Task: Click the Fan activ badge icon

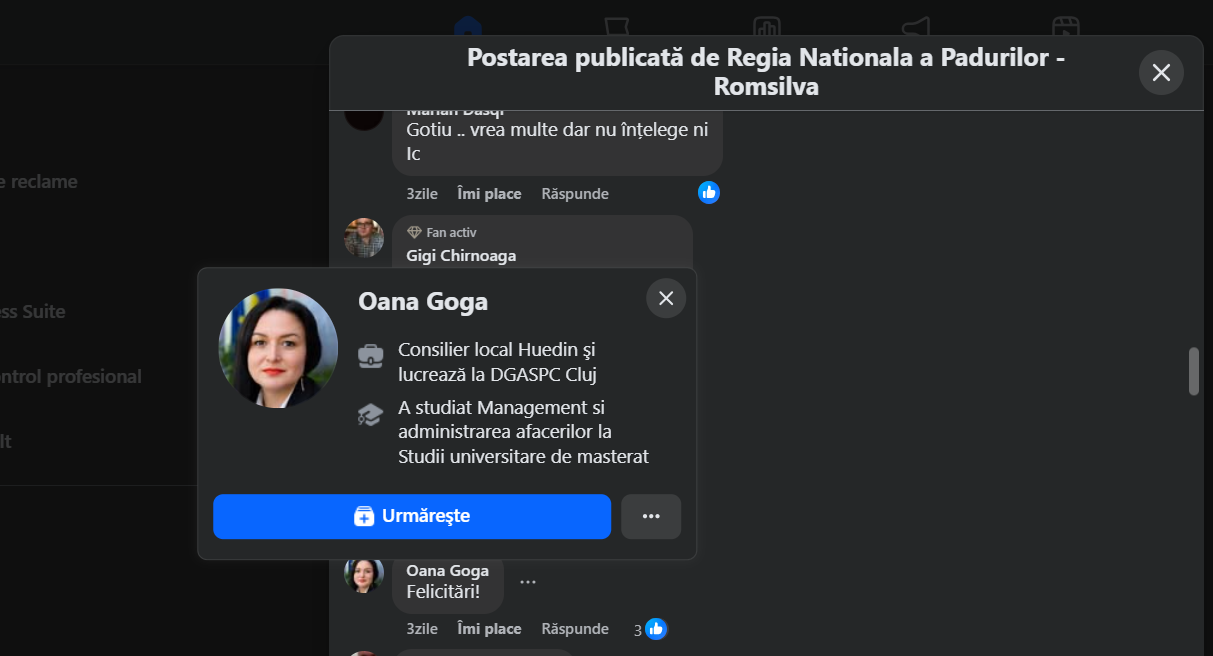Action: pos(414,232)
